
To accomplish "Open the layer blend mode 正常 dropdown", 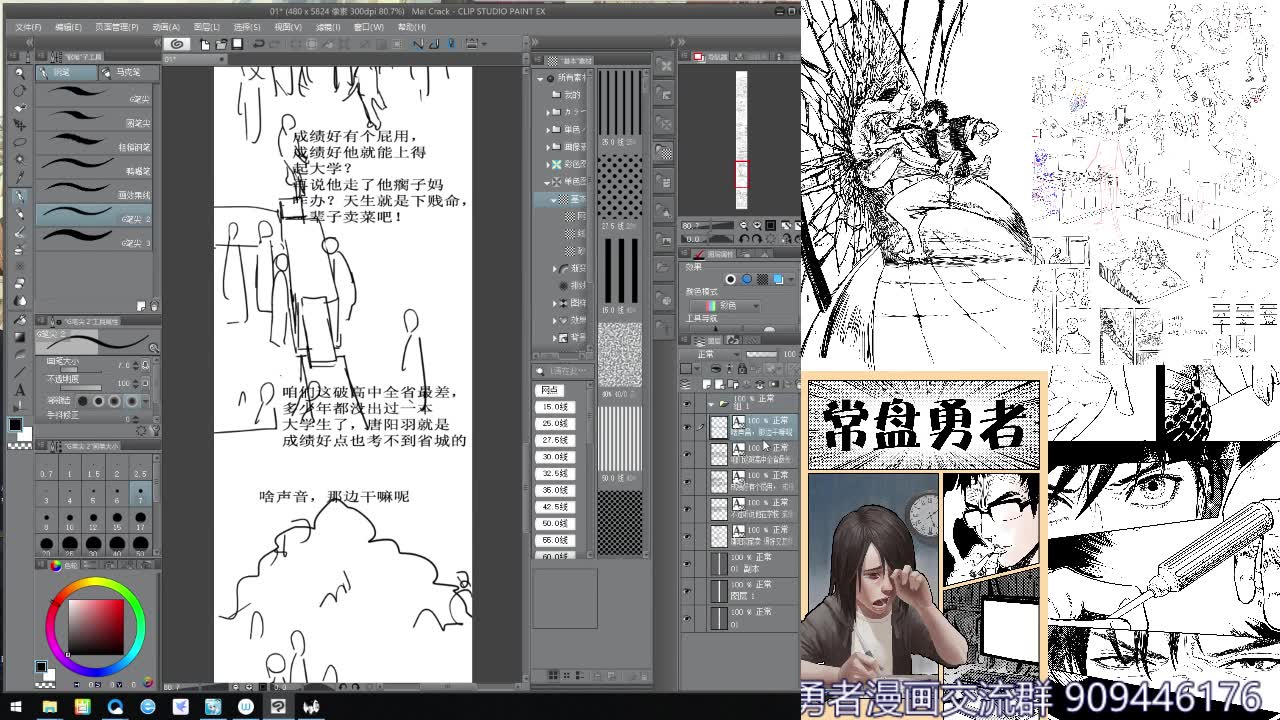I will point(710,354).
